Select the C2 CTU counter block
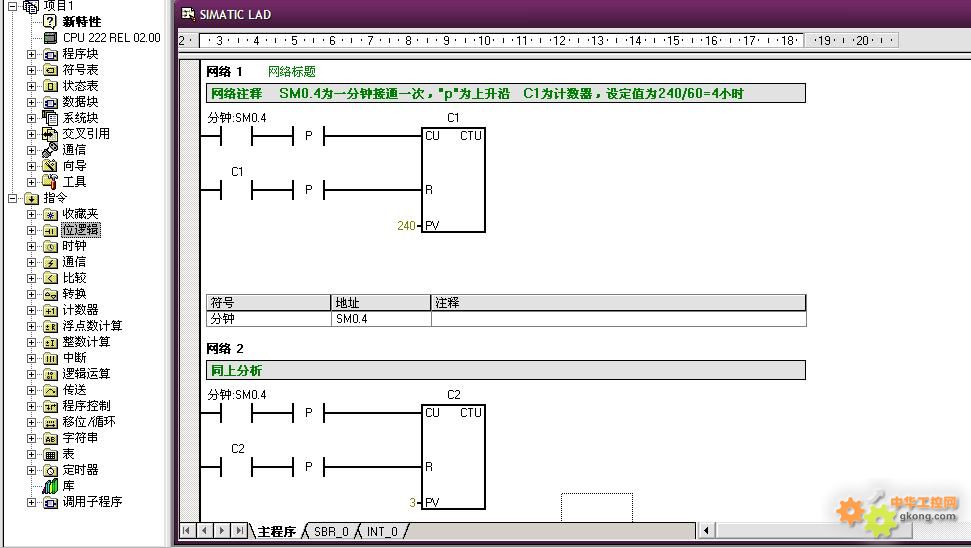971x548 pixels. (x=453, y=457)
